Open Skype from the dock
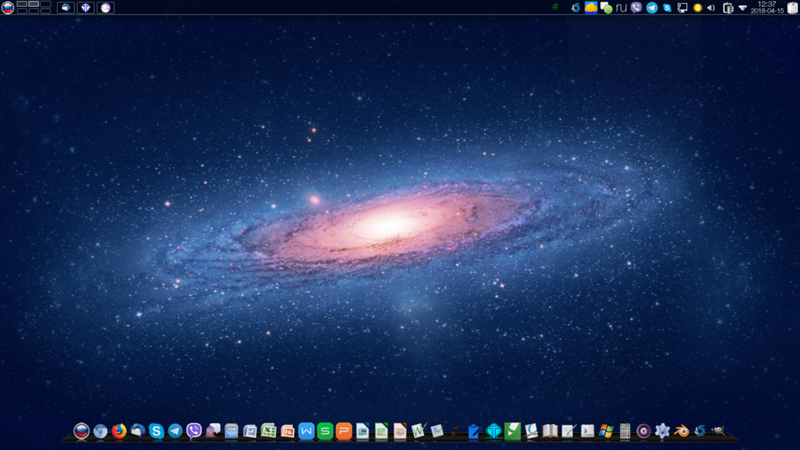The image size is (800, 450). click(x=156, y=431)
